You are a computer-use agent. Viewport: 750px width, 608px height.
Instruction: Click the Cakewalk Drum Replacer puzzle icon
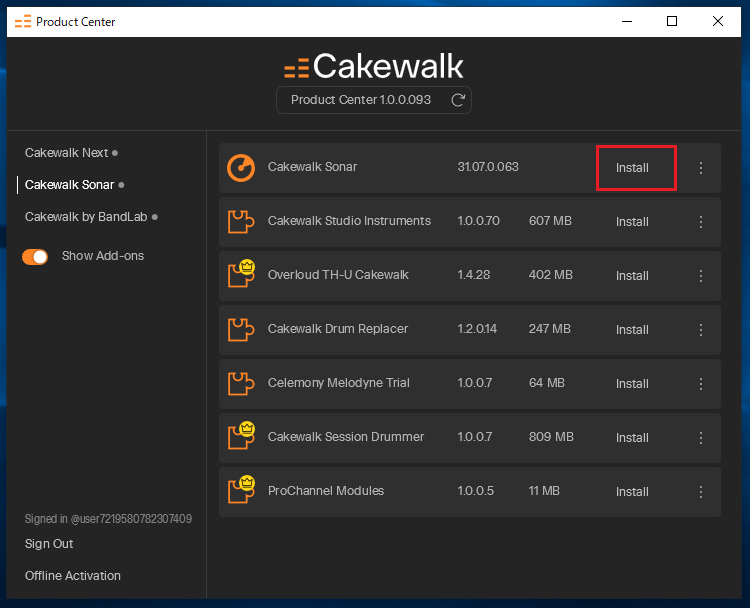pos(241,330)
